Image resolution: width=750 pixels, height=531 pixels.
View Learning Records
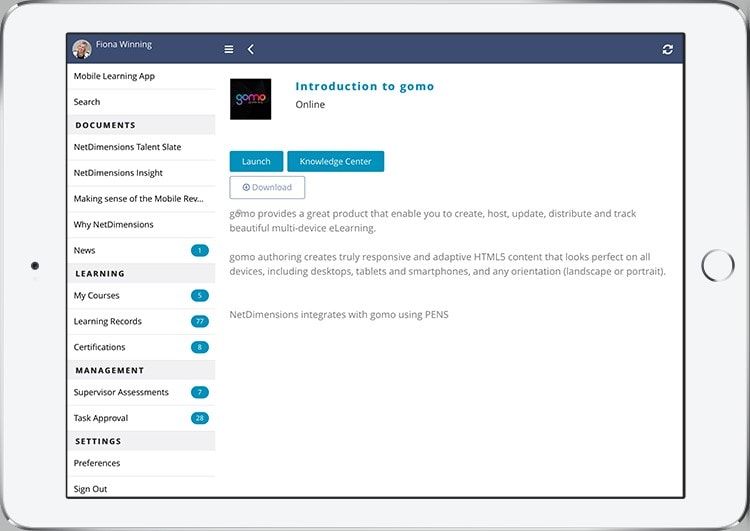click(142, 321)
